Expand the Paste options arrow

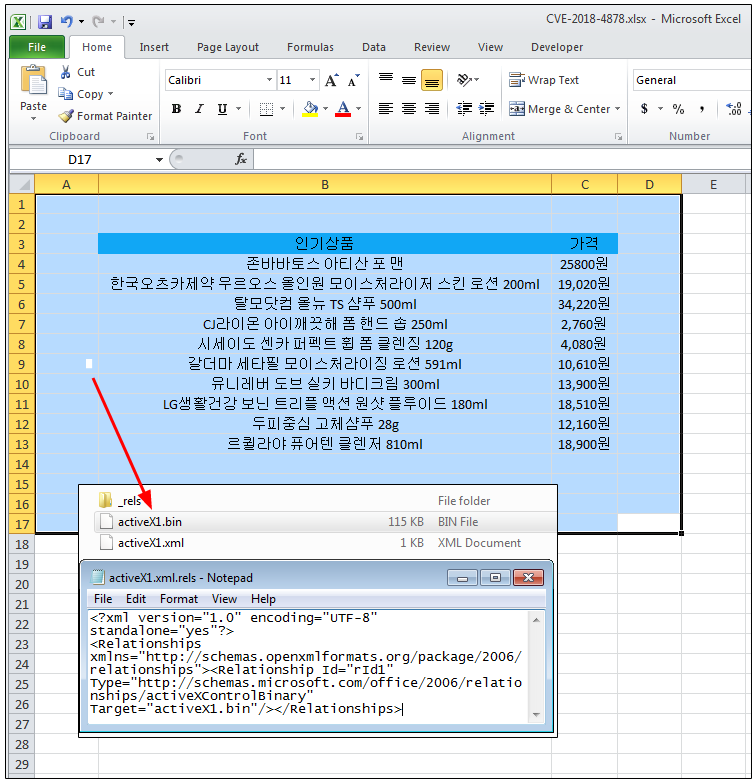pos(33,119)
